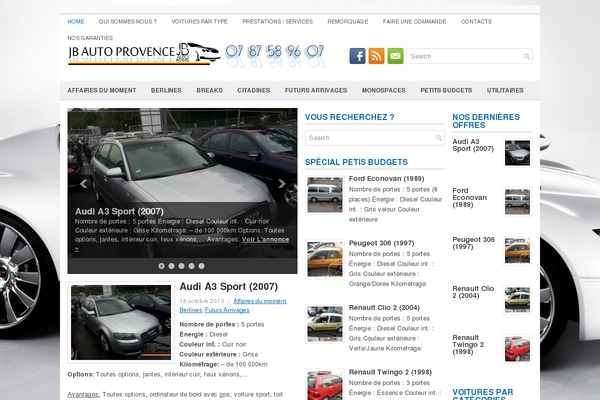Open Nos garanties menu item
600x400 pixels.
point(90,38)
